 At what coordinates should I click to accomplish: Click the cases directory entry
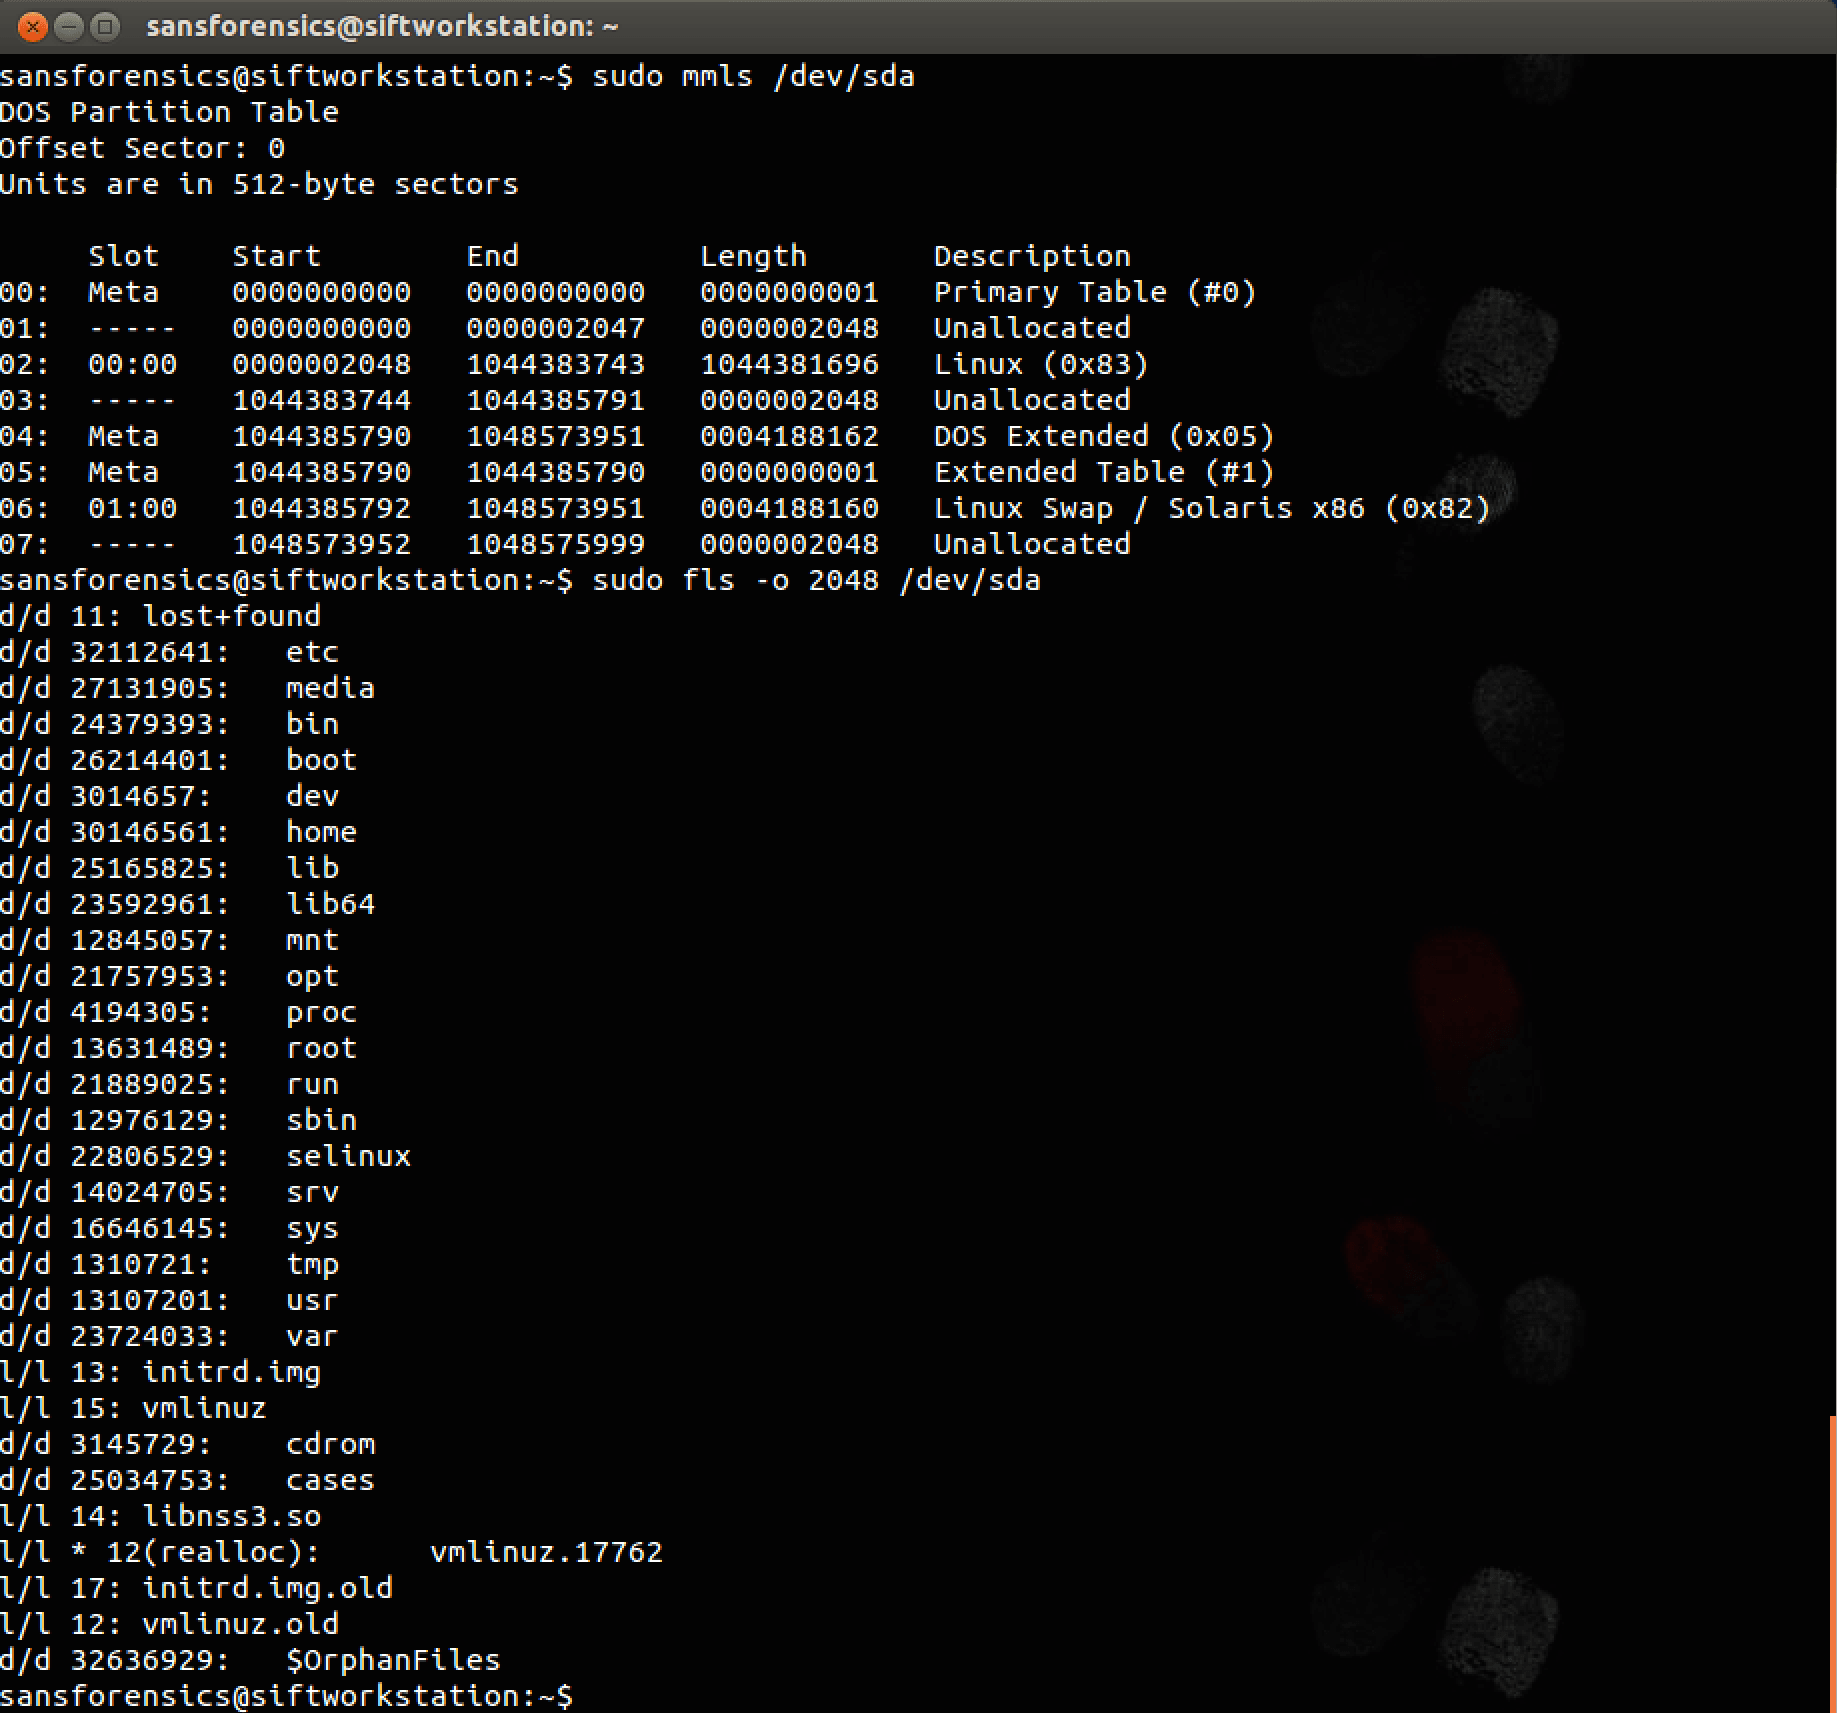tap(328, 1479)
